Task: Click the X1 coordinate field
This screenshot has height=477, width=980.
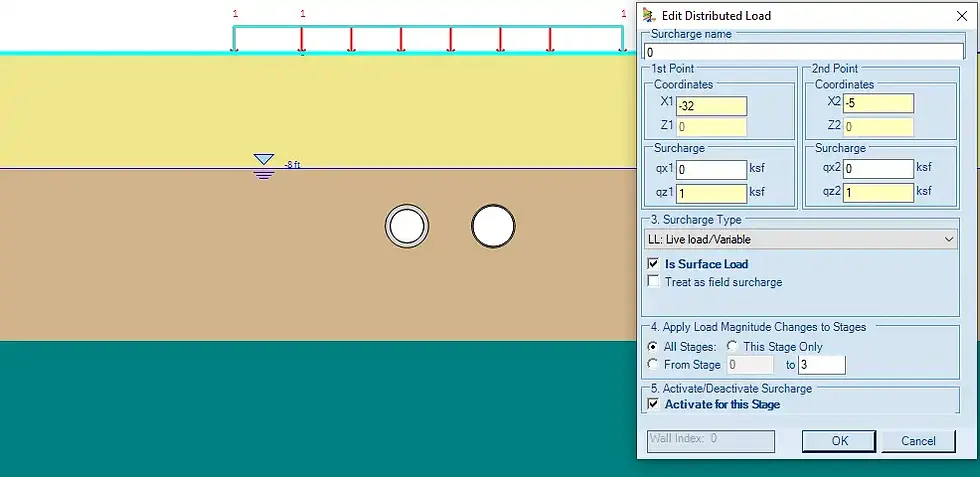Action: [x=711, y=106]
